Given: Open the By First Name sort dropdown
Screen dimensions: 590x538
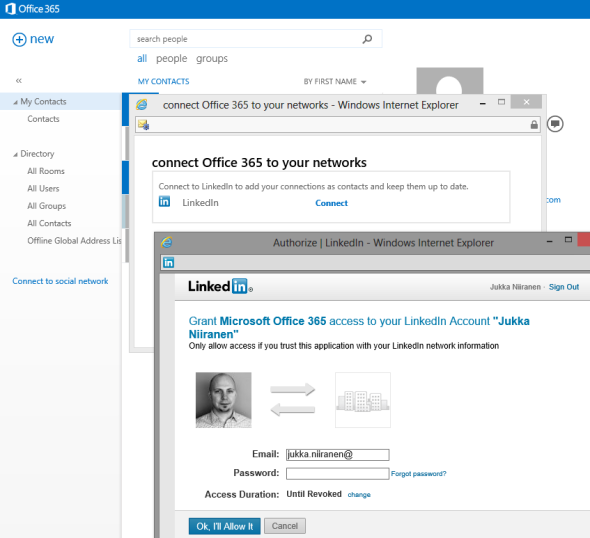Looking at the screenshot, I should point(335,82).
